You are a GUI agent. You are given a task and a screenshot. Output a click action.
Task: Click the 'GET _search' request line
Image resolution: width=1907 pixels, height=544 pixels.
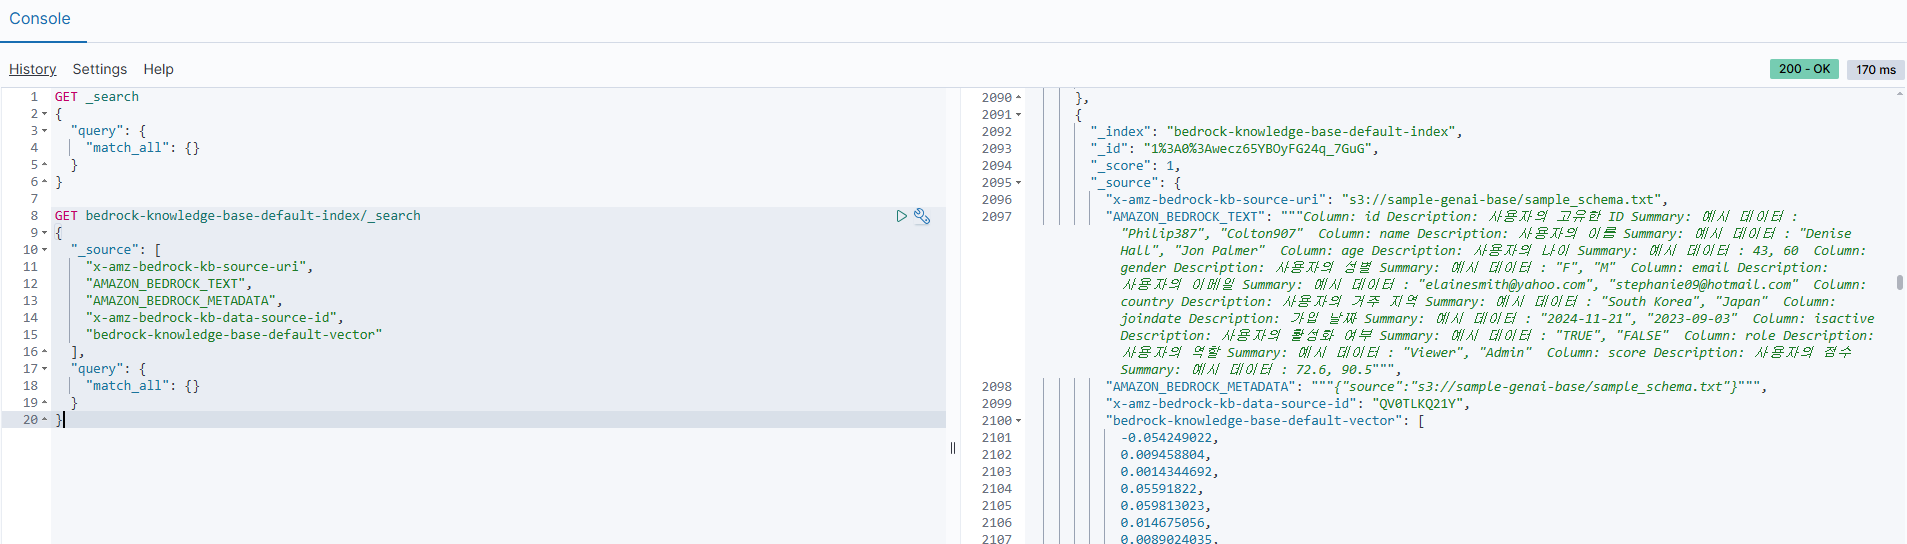click(x=97, y=97)
